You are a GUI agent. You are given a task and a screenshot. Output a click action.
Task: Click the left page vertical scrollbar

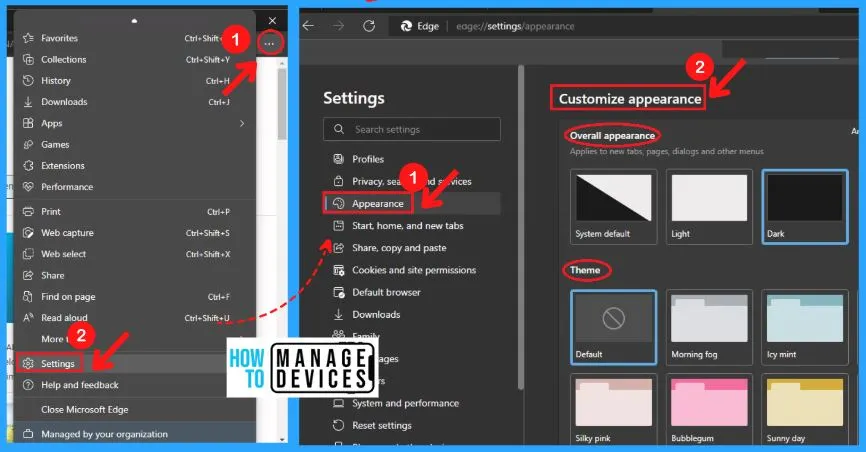point(282,104)
